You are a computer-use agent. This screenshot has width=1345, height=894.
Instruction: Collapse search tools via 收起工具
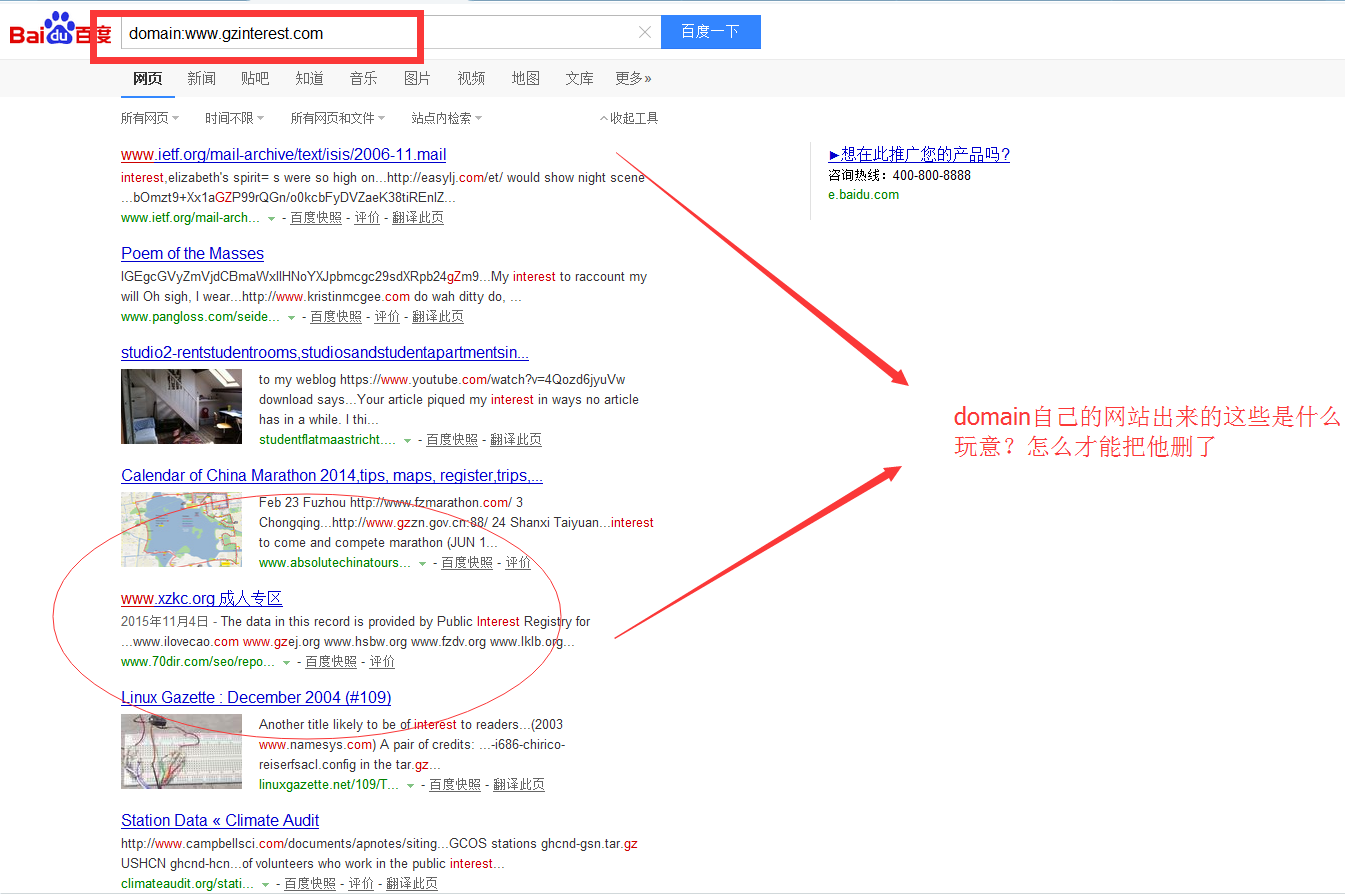tap(629, 118)
